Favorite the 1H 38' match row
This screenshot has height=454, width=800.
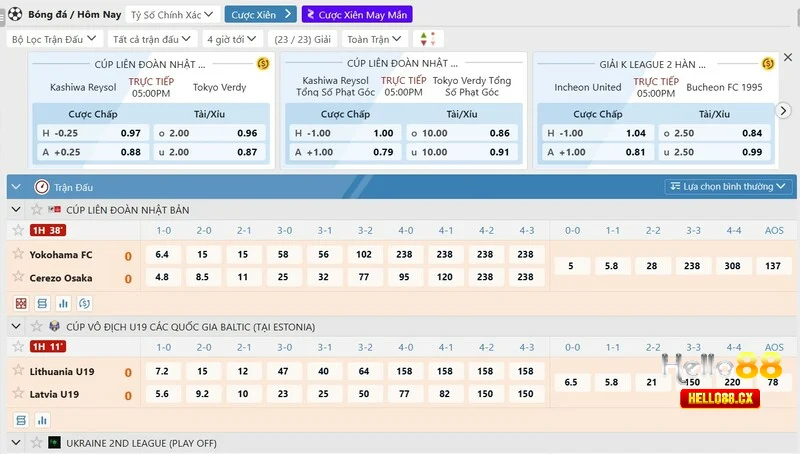[x=18, y=230]
